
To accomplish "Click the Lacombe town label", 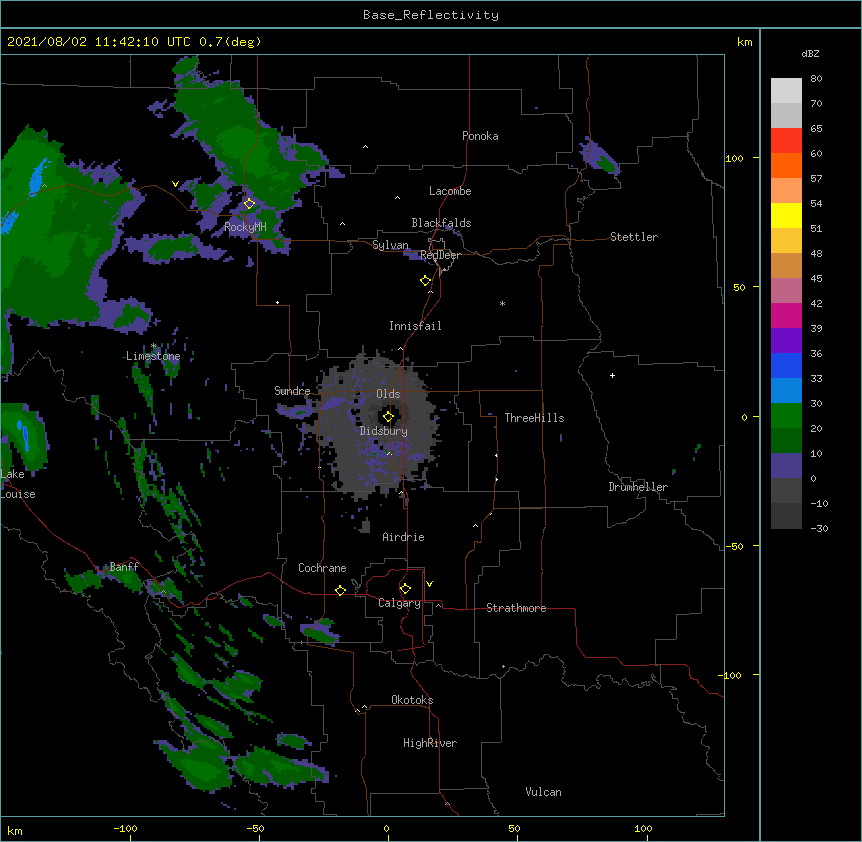I will pyautogui.click(x=450, y=191).
